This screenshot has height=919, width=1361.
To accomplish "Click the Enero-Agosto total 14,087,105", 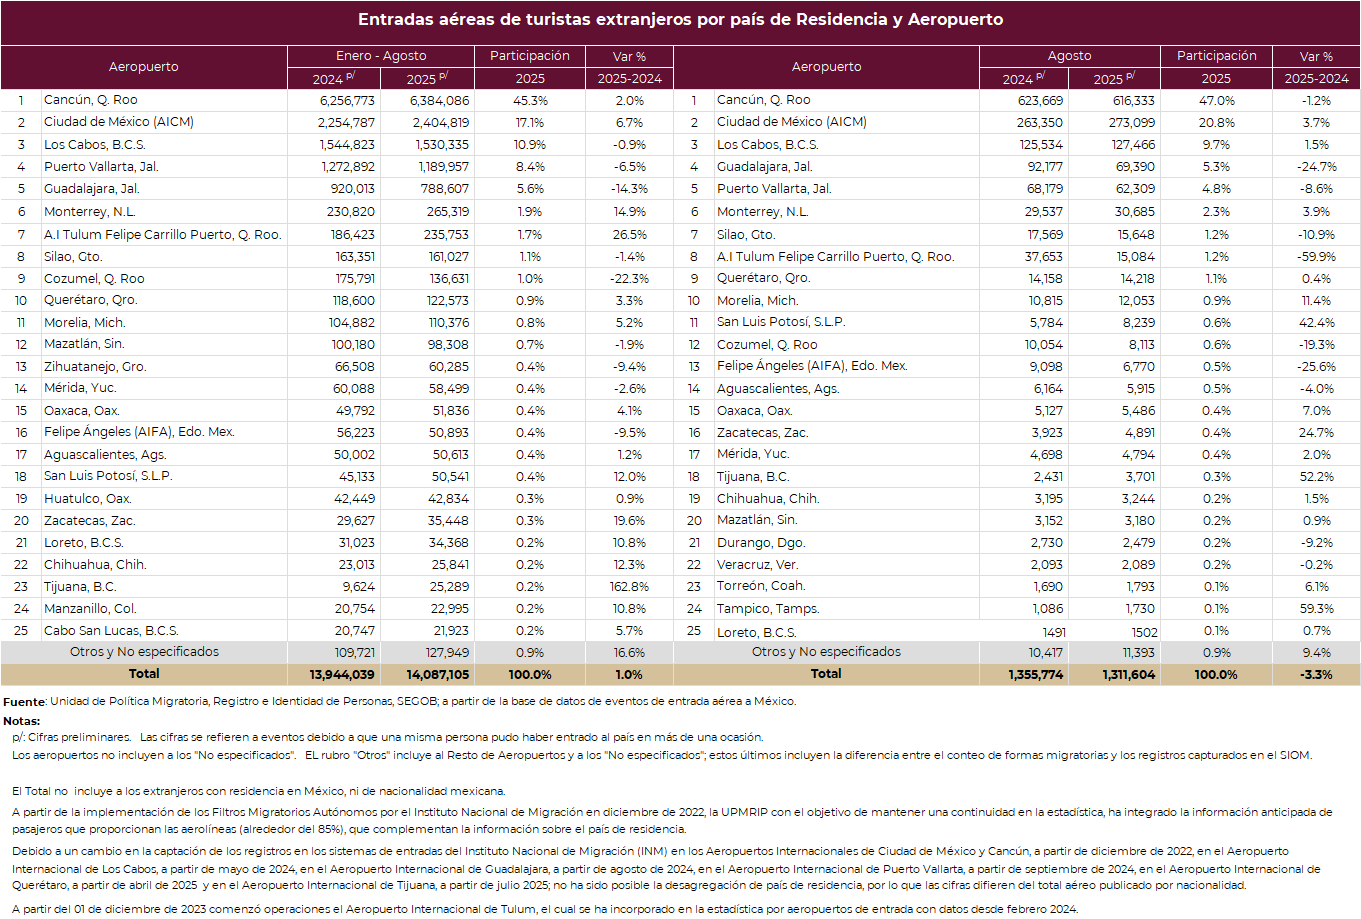I will click(x=438, y=675).
